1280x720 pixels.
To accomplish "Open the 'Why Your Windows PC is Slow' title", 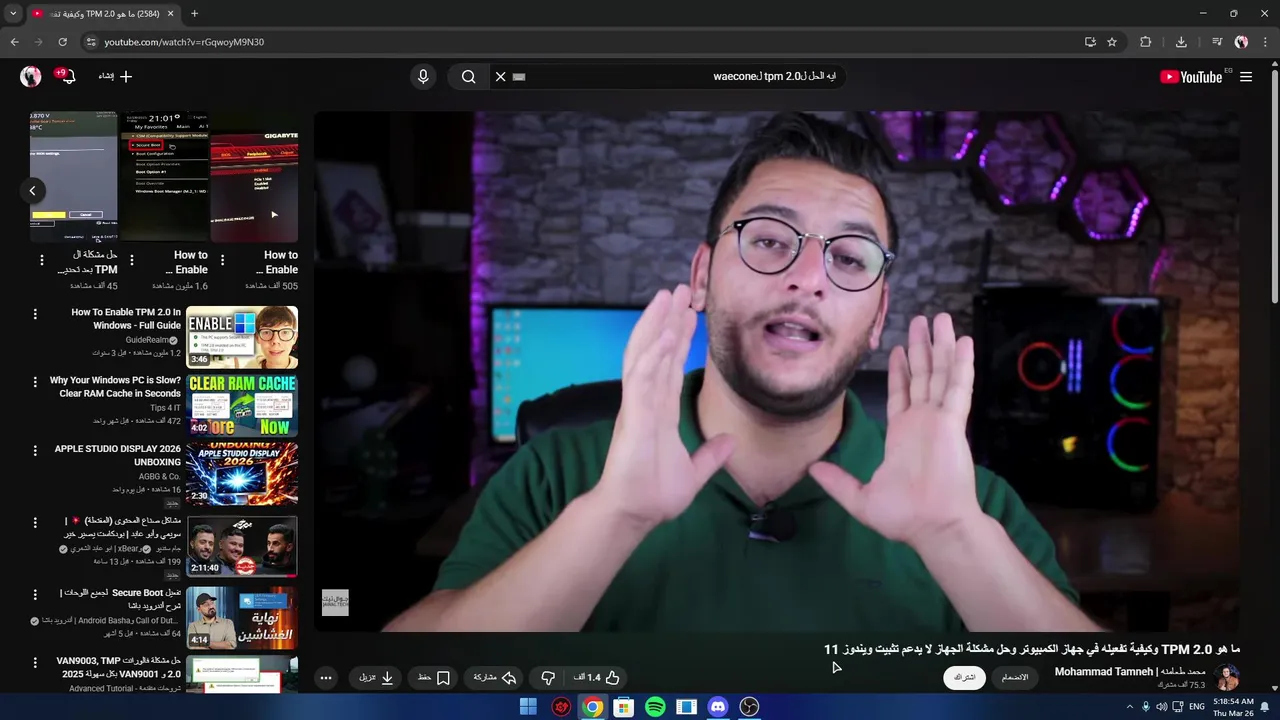I will pyautogui.click(x=115, y=387).
